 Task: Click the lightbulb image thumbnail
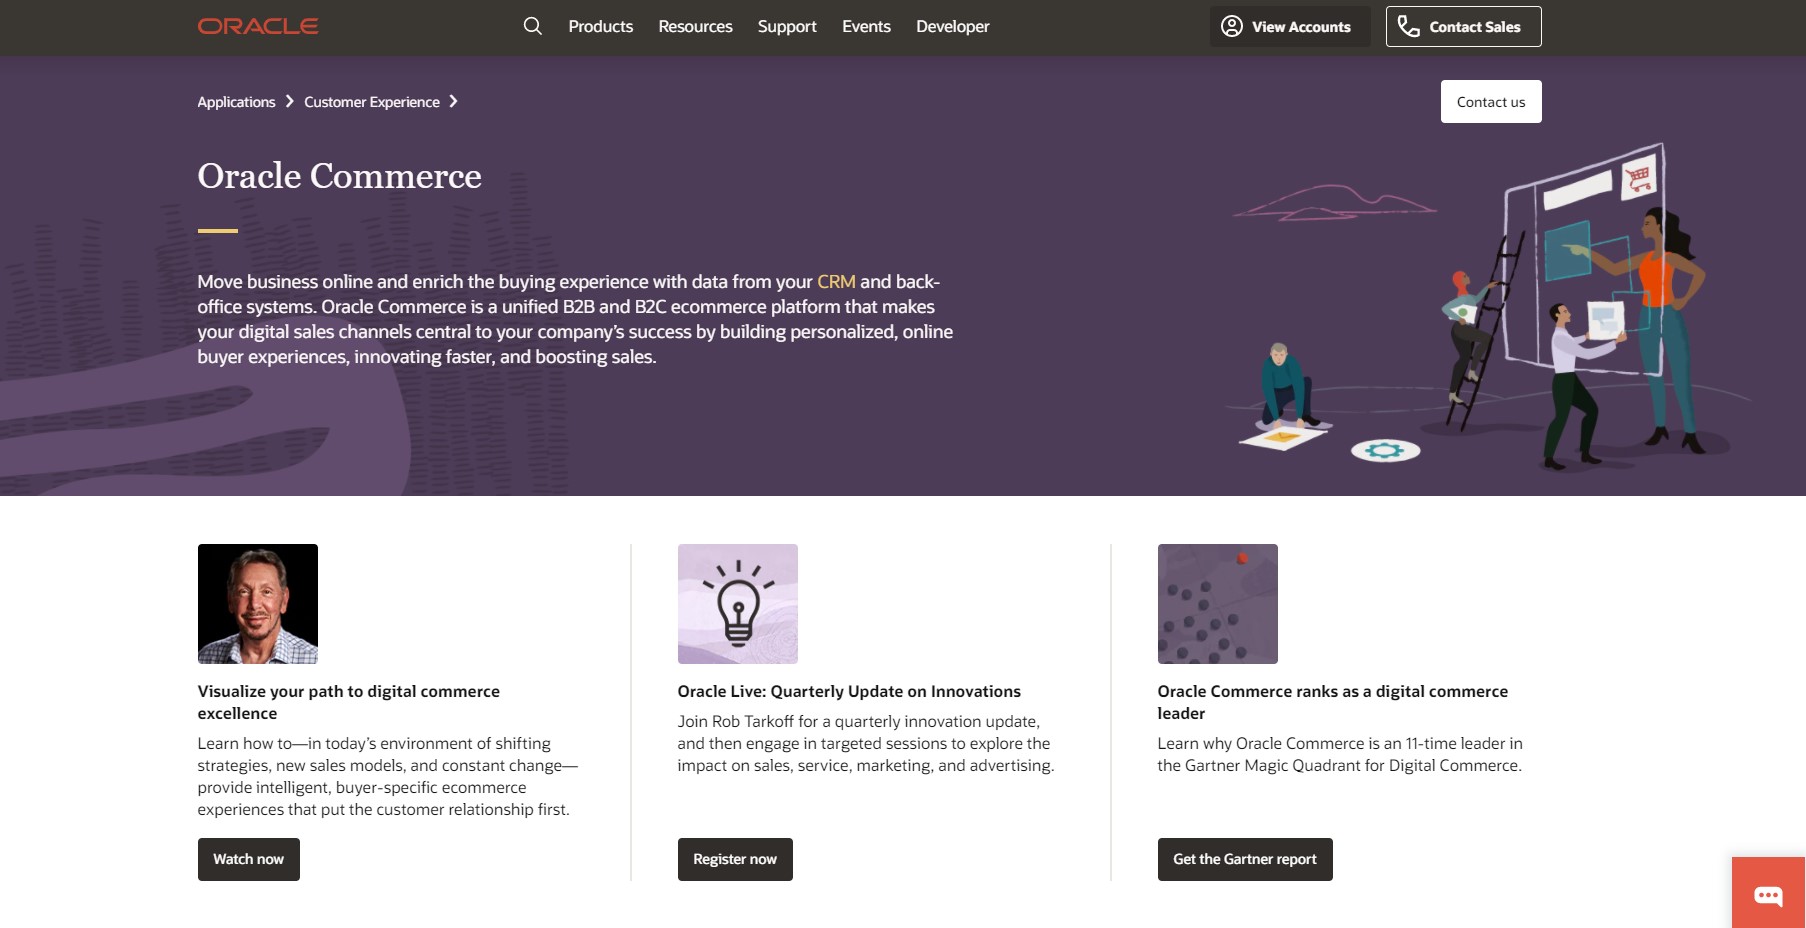click(738, 604)
